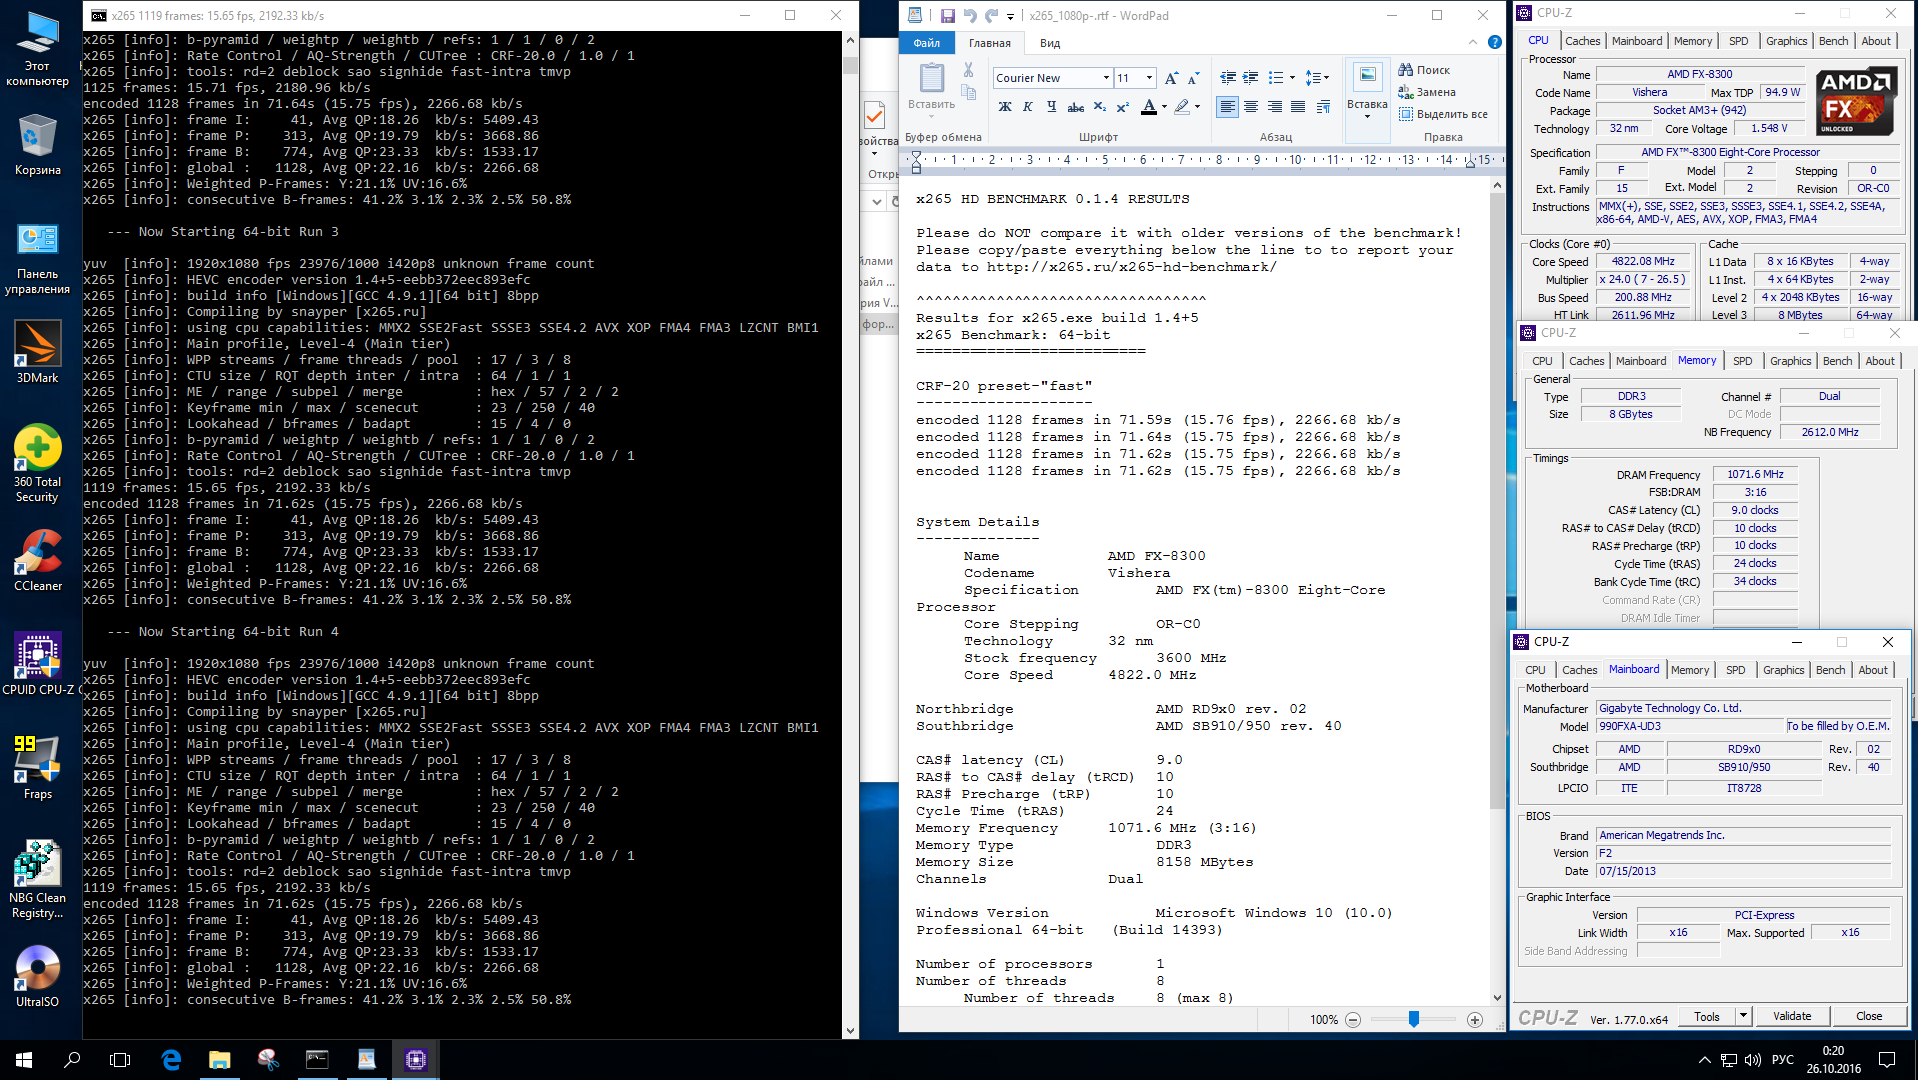The height and width of the screenshot is (1080, 1918).
Task: Apply the text highlight color marker
Action: pos(1182,107)
